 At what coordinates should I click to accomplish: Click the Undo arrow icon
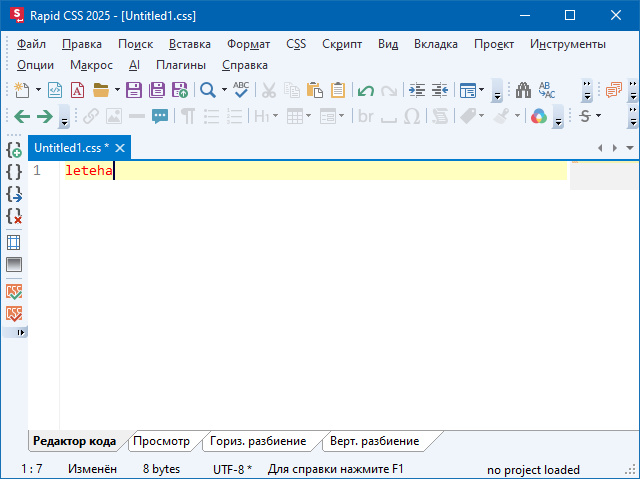click(x=366, y=90)
